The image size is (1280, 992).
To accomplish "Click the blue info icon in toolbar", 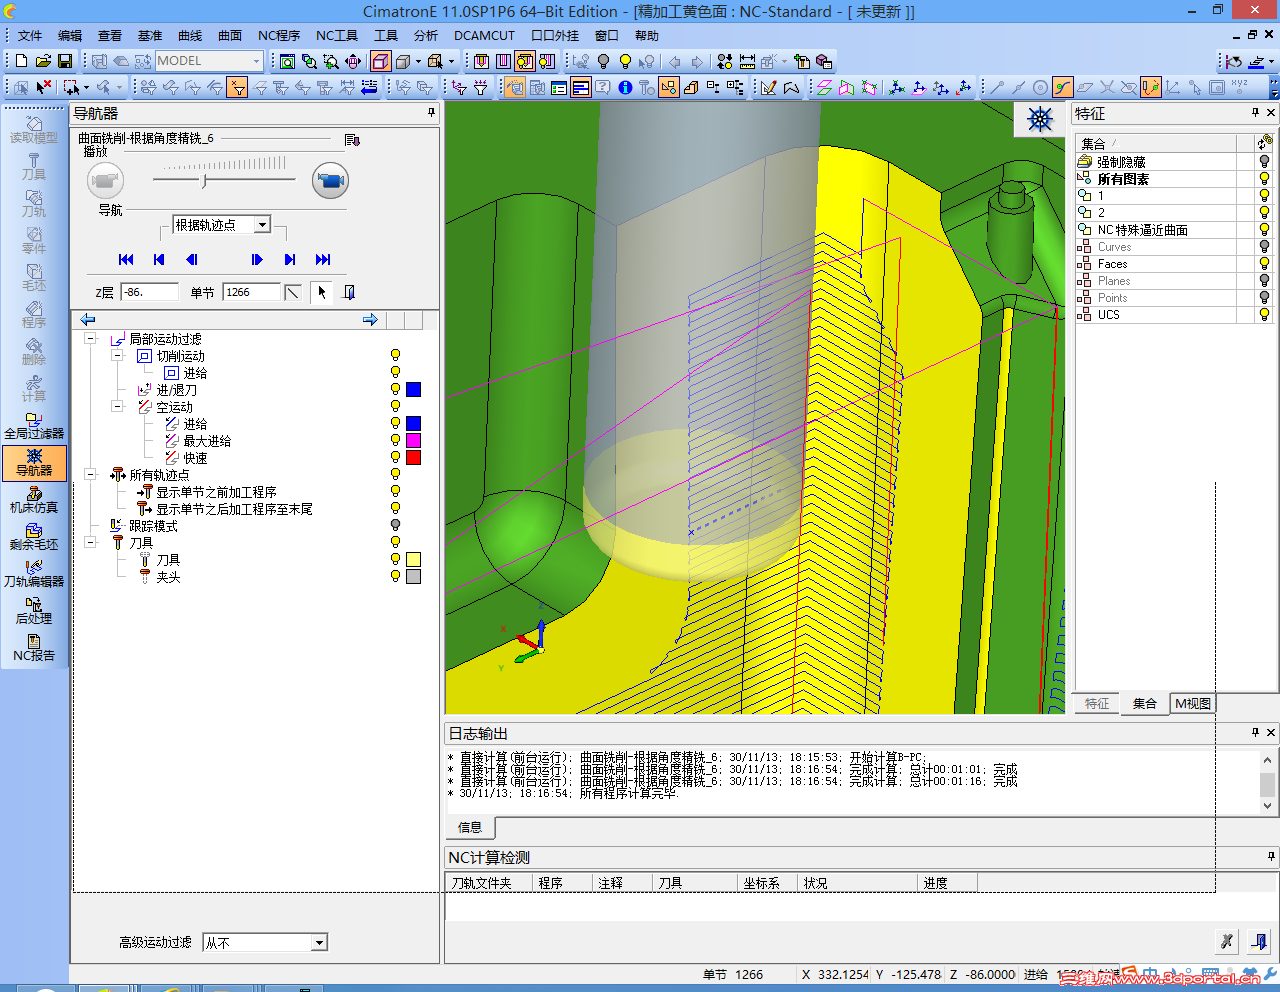I will pyautogui.click(x=625, y=87).
